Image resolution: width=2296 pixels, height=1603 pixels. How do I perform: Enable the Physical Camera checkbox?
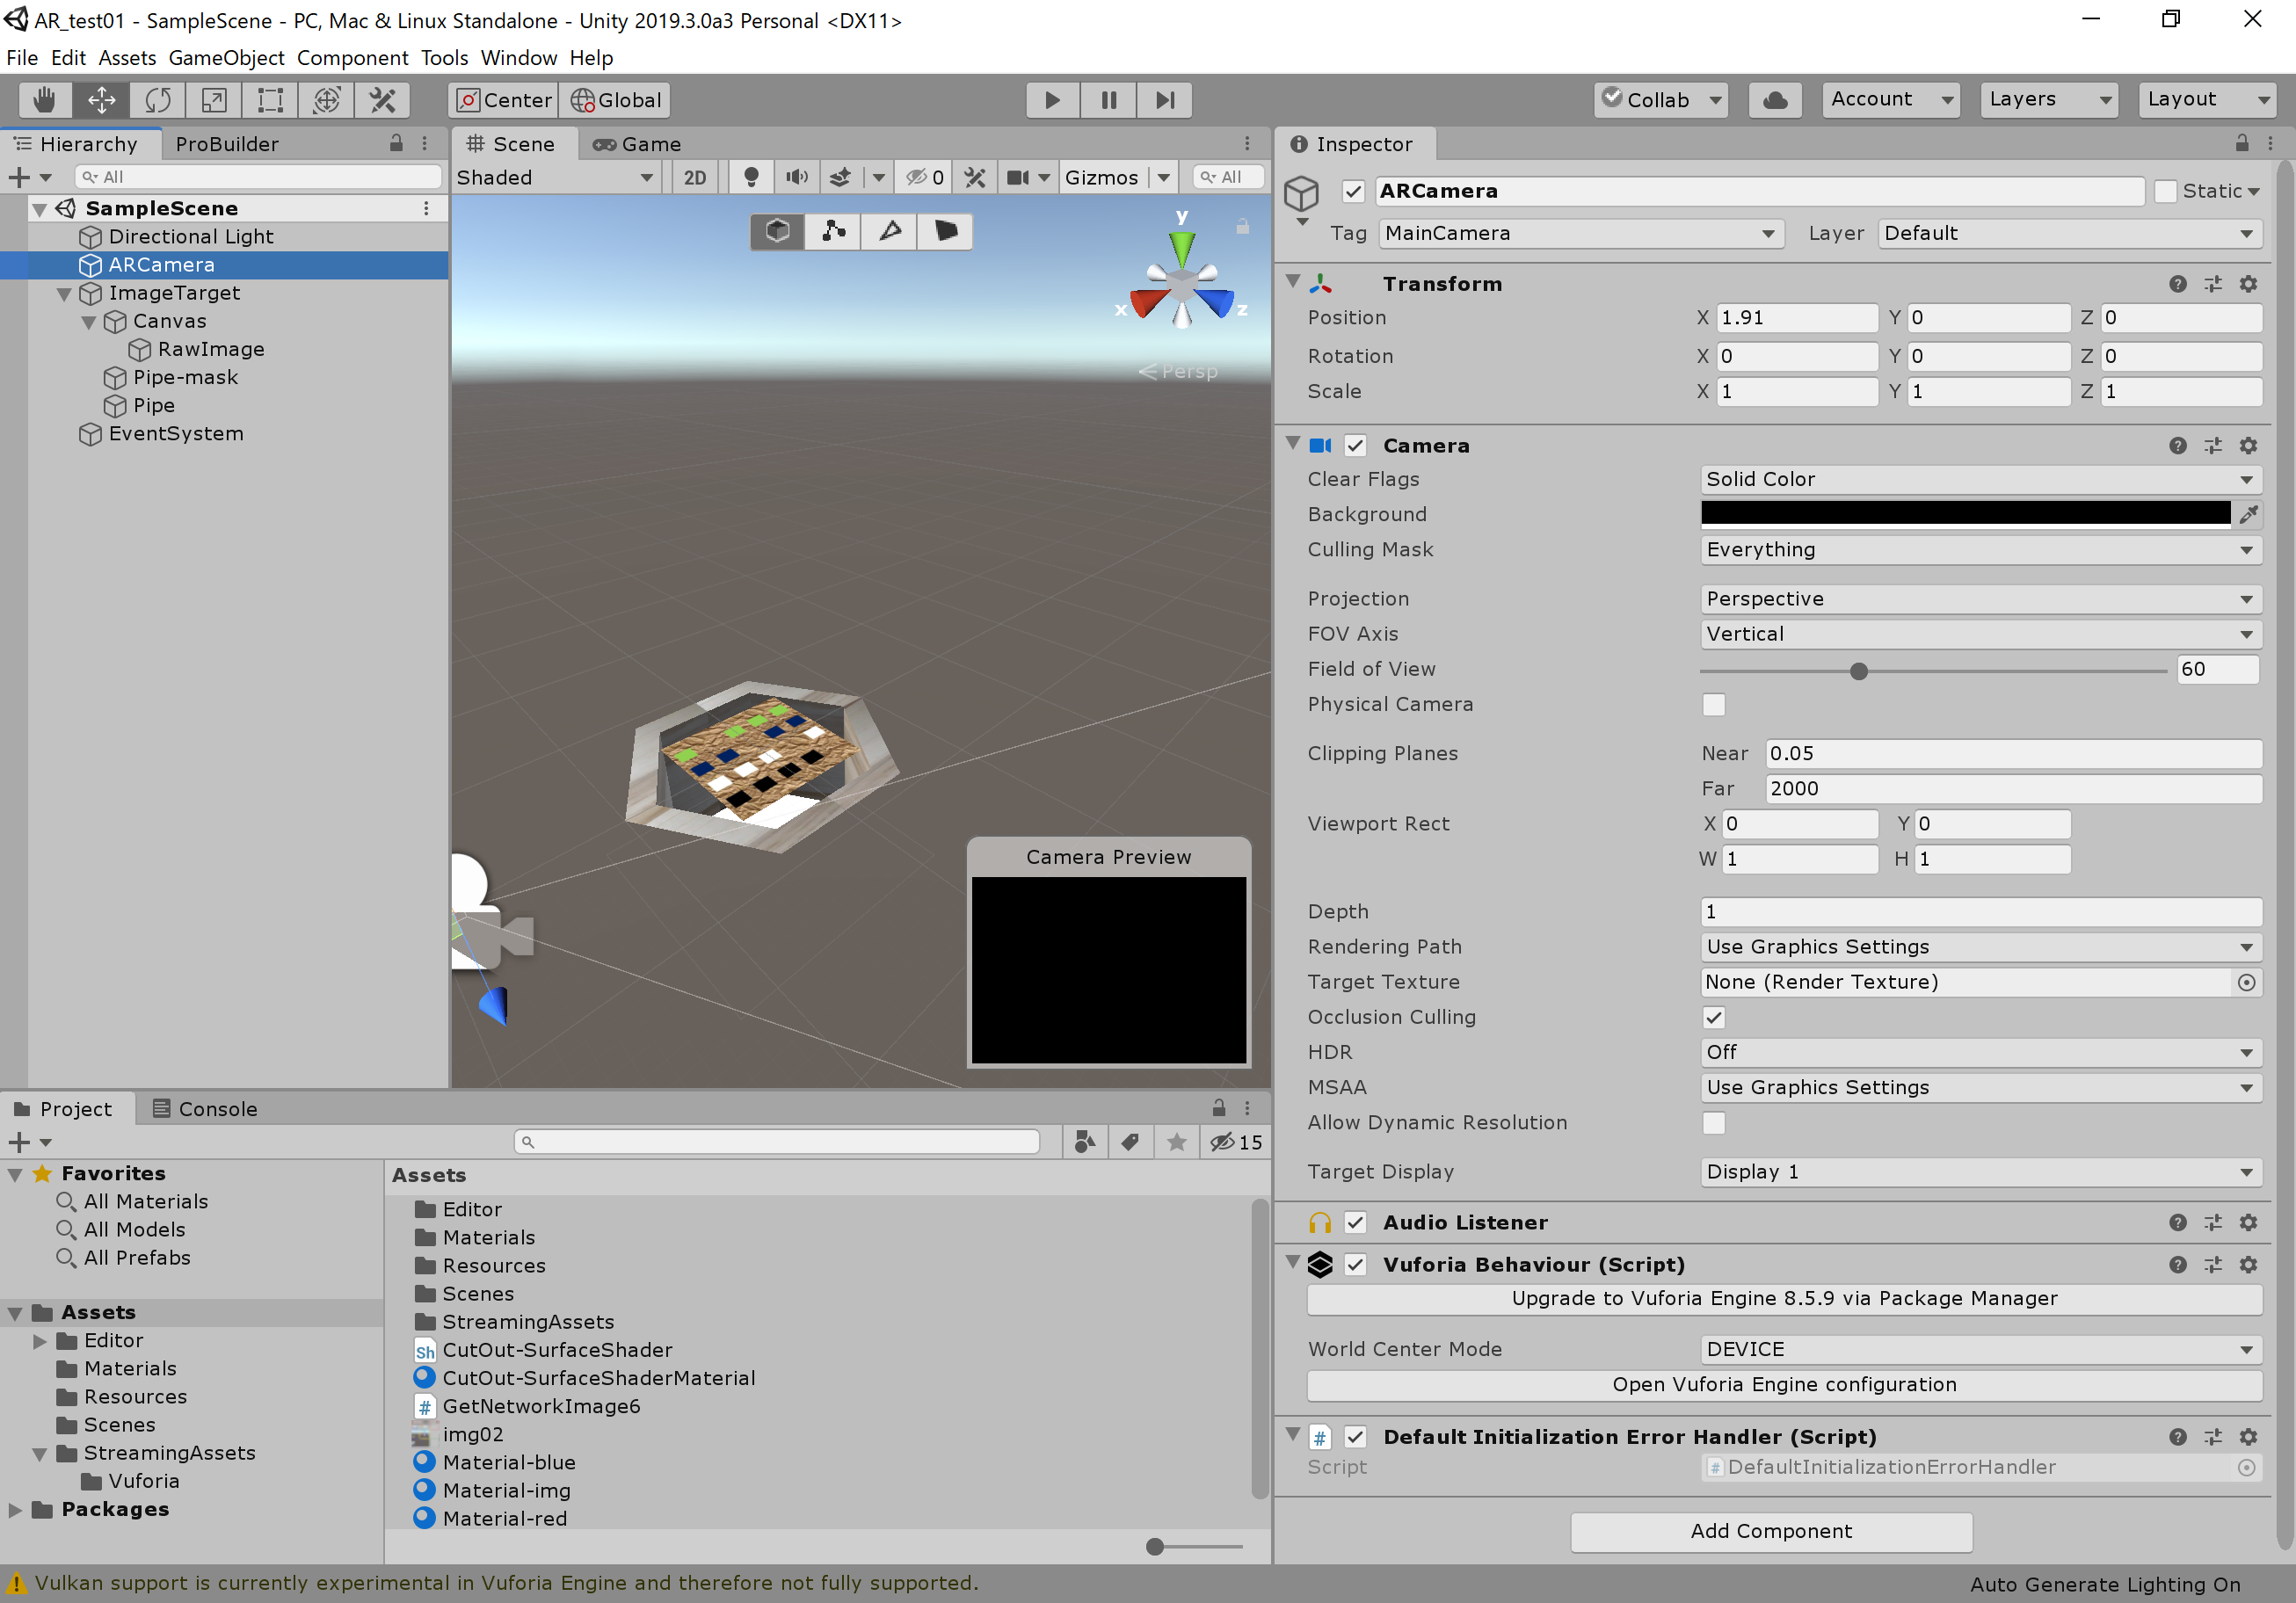(1714, 704)
